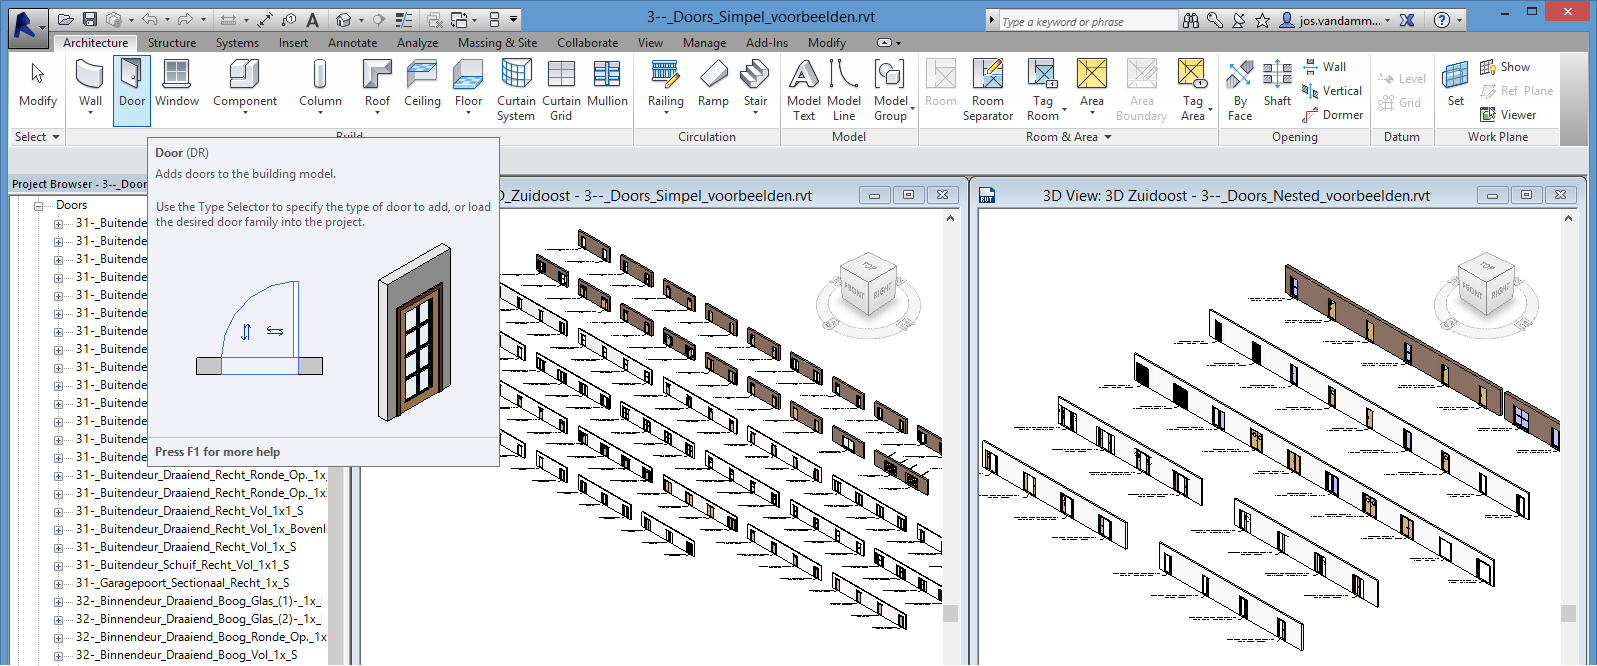Select the By Face opening tool

(x=1240, y=89)
